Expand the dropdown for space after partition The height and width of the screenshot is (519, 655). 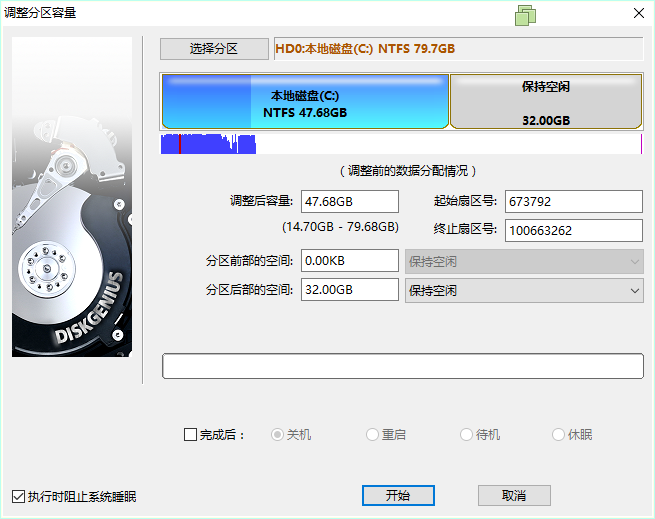tap(634, 290)
